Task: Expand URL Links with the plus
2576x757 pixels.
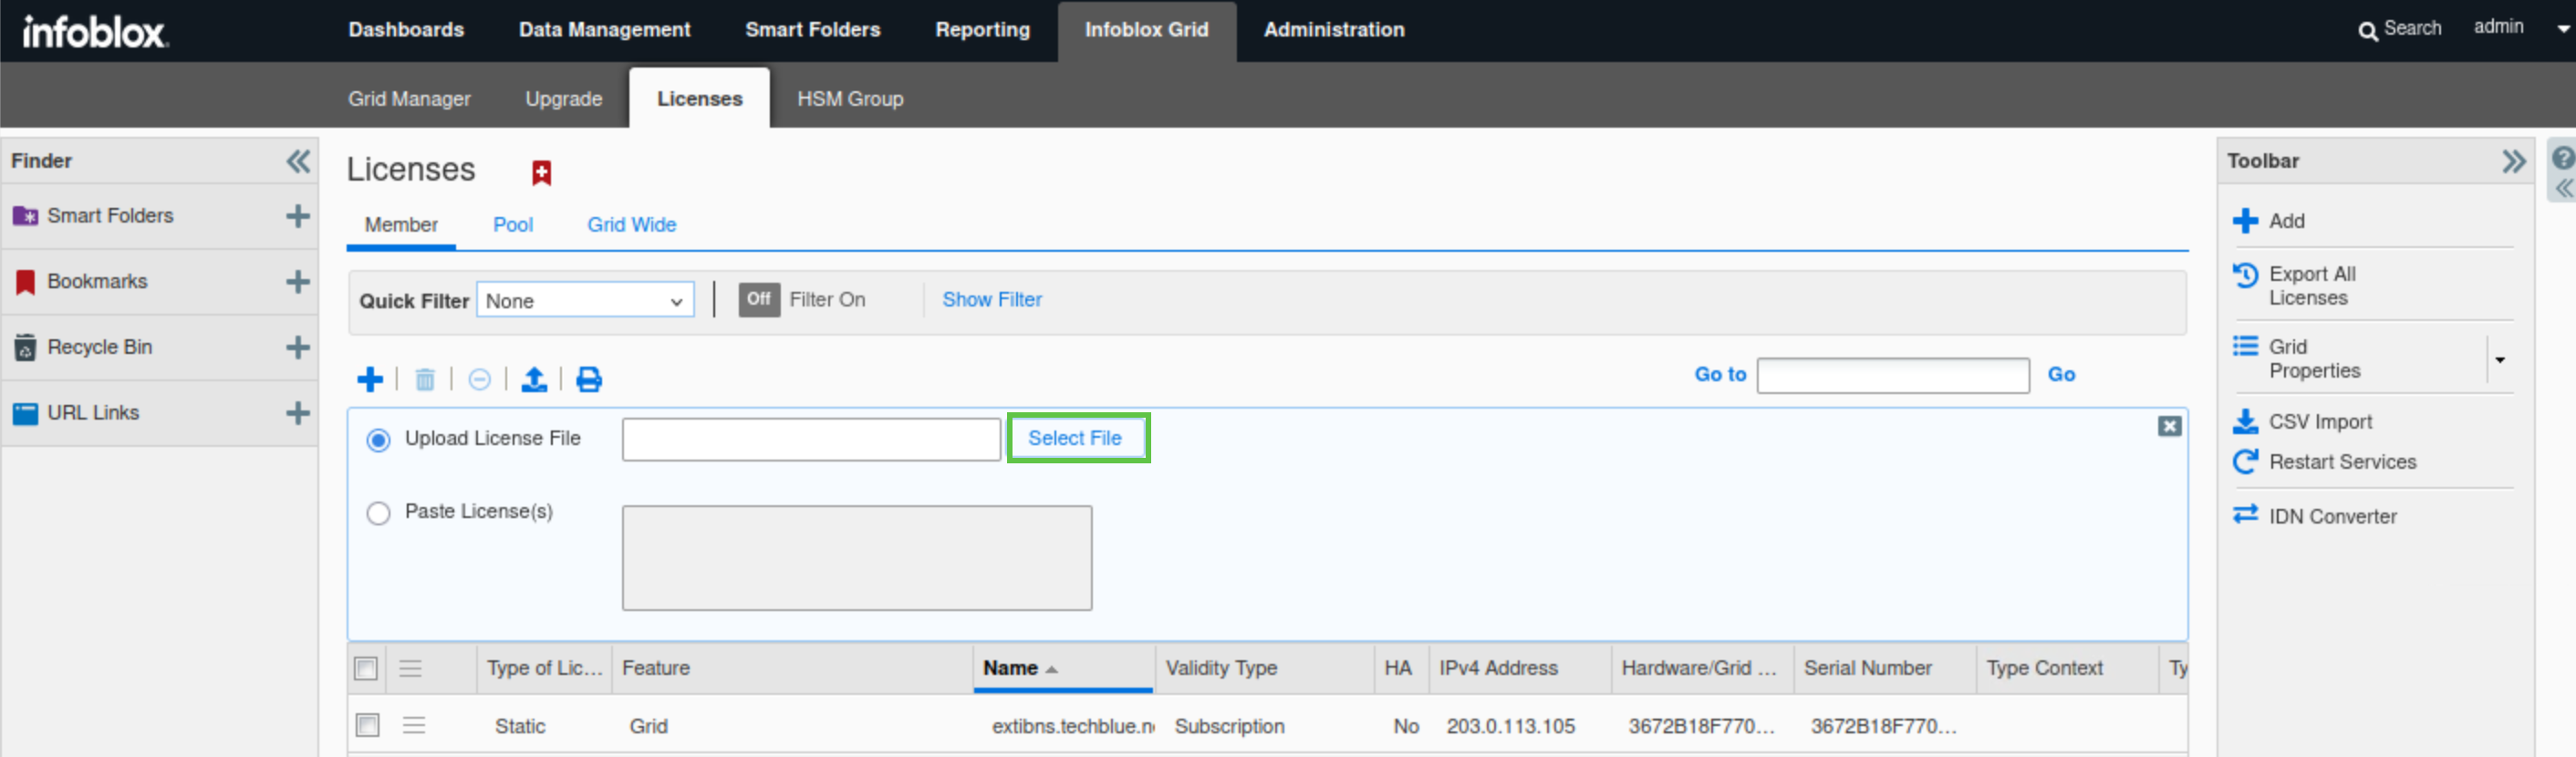Action: [x=297, y=413]
